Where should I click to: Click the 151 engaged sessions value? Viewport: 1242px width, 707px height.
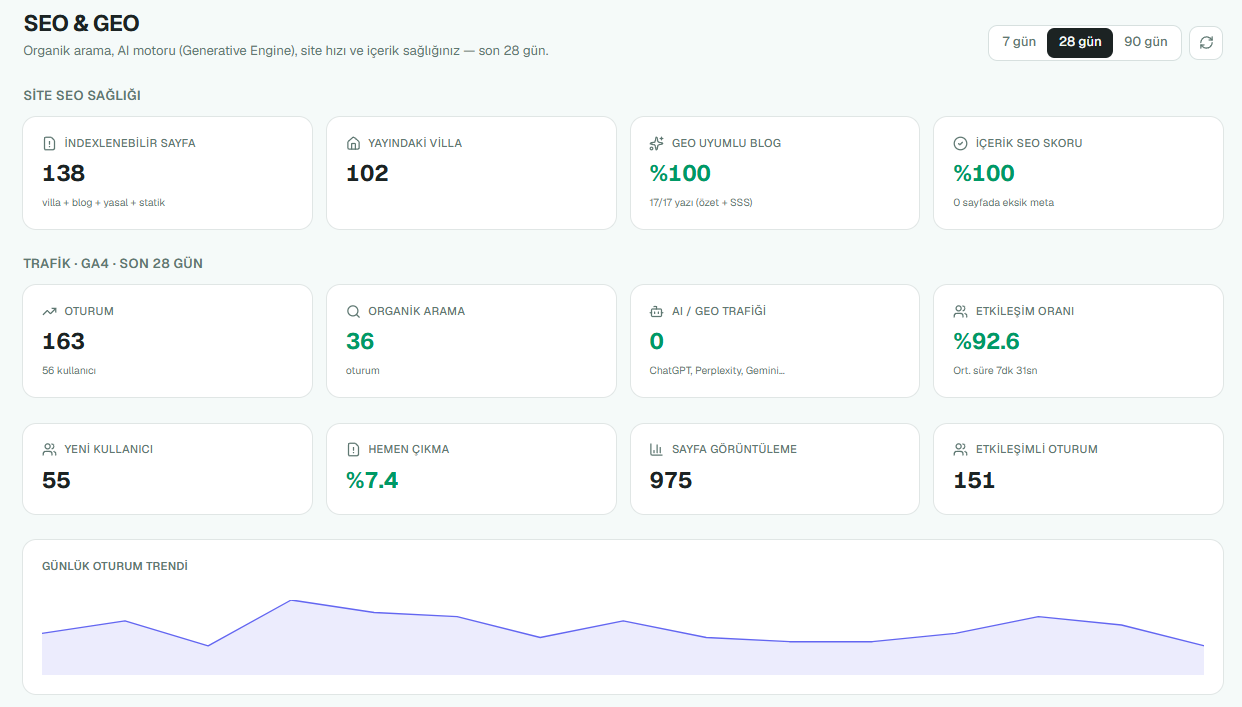pyautogui.click(x=974, y=480)
